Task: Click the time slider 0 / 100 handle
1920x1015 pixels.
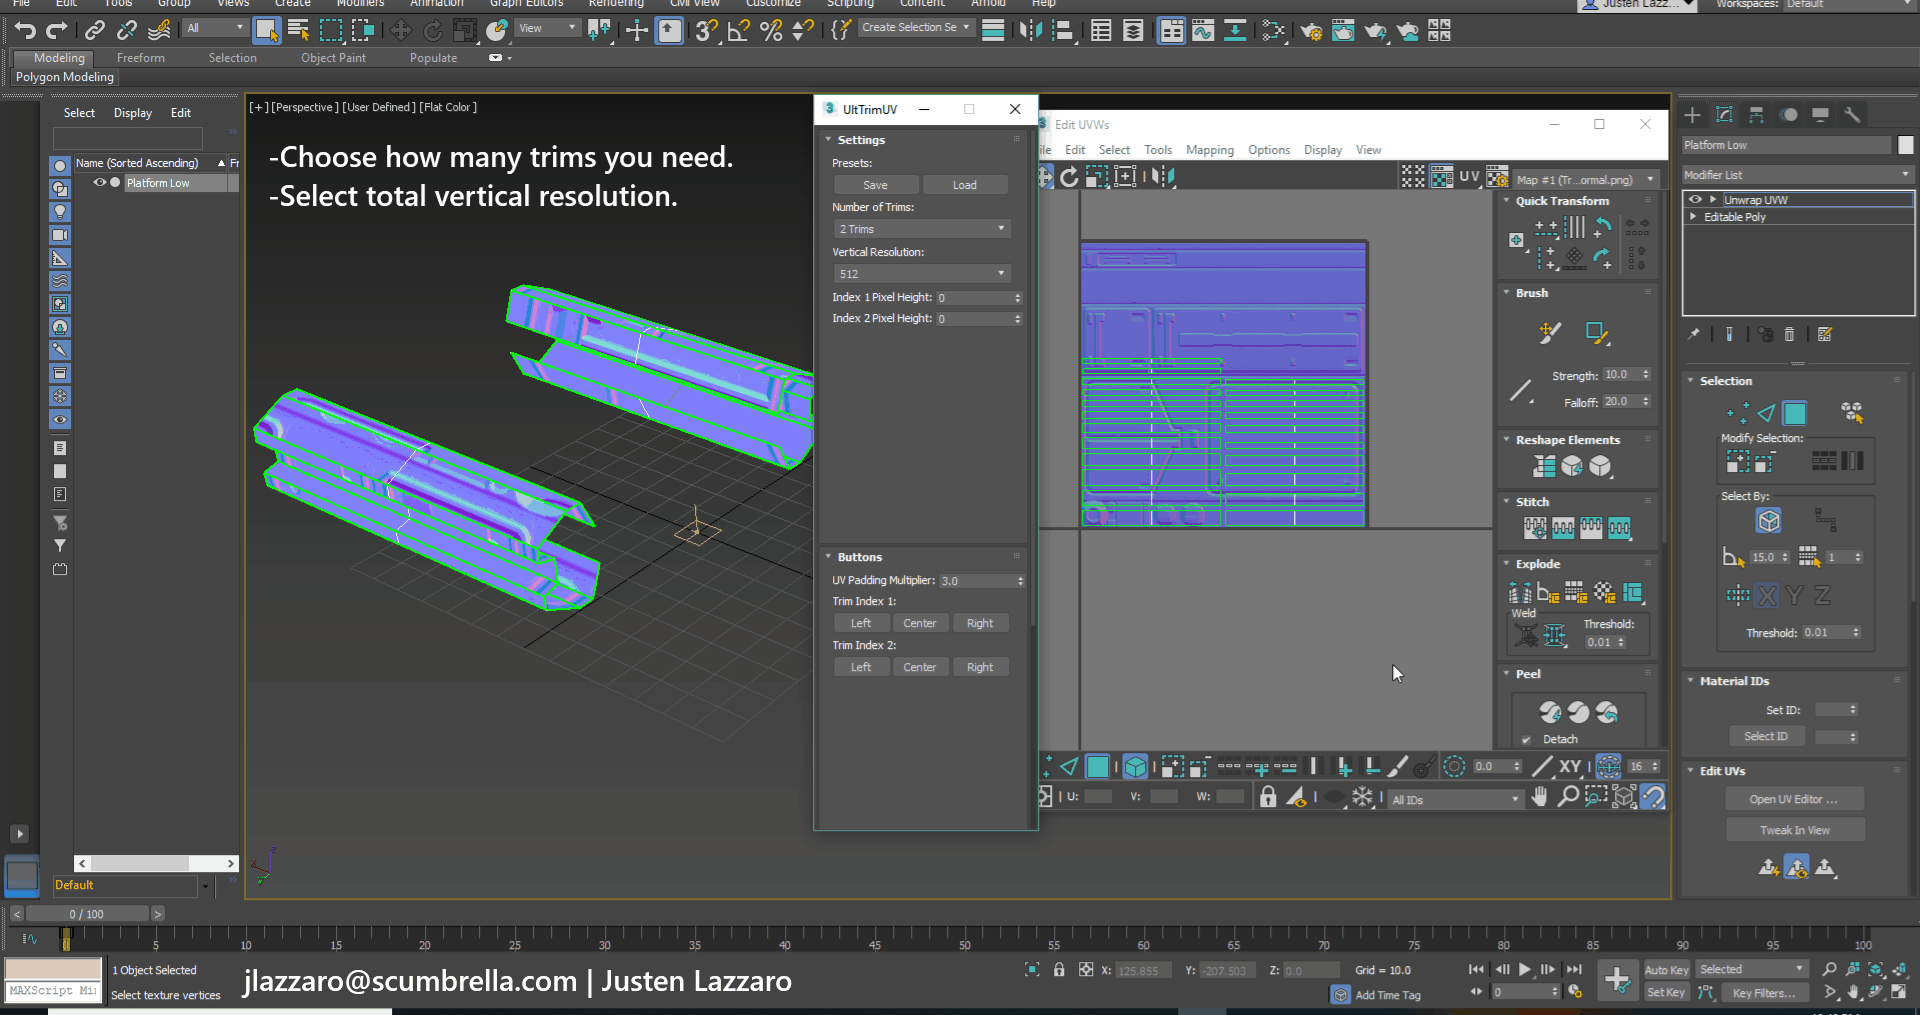Action: click(87, 914)
